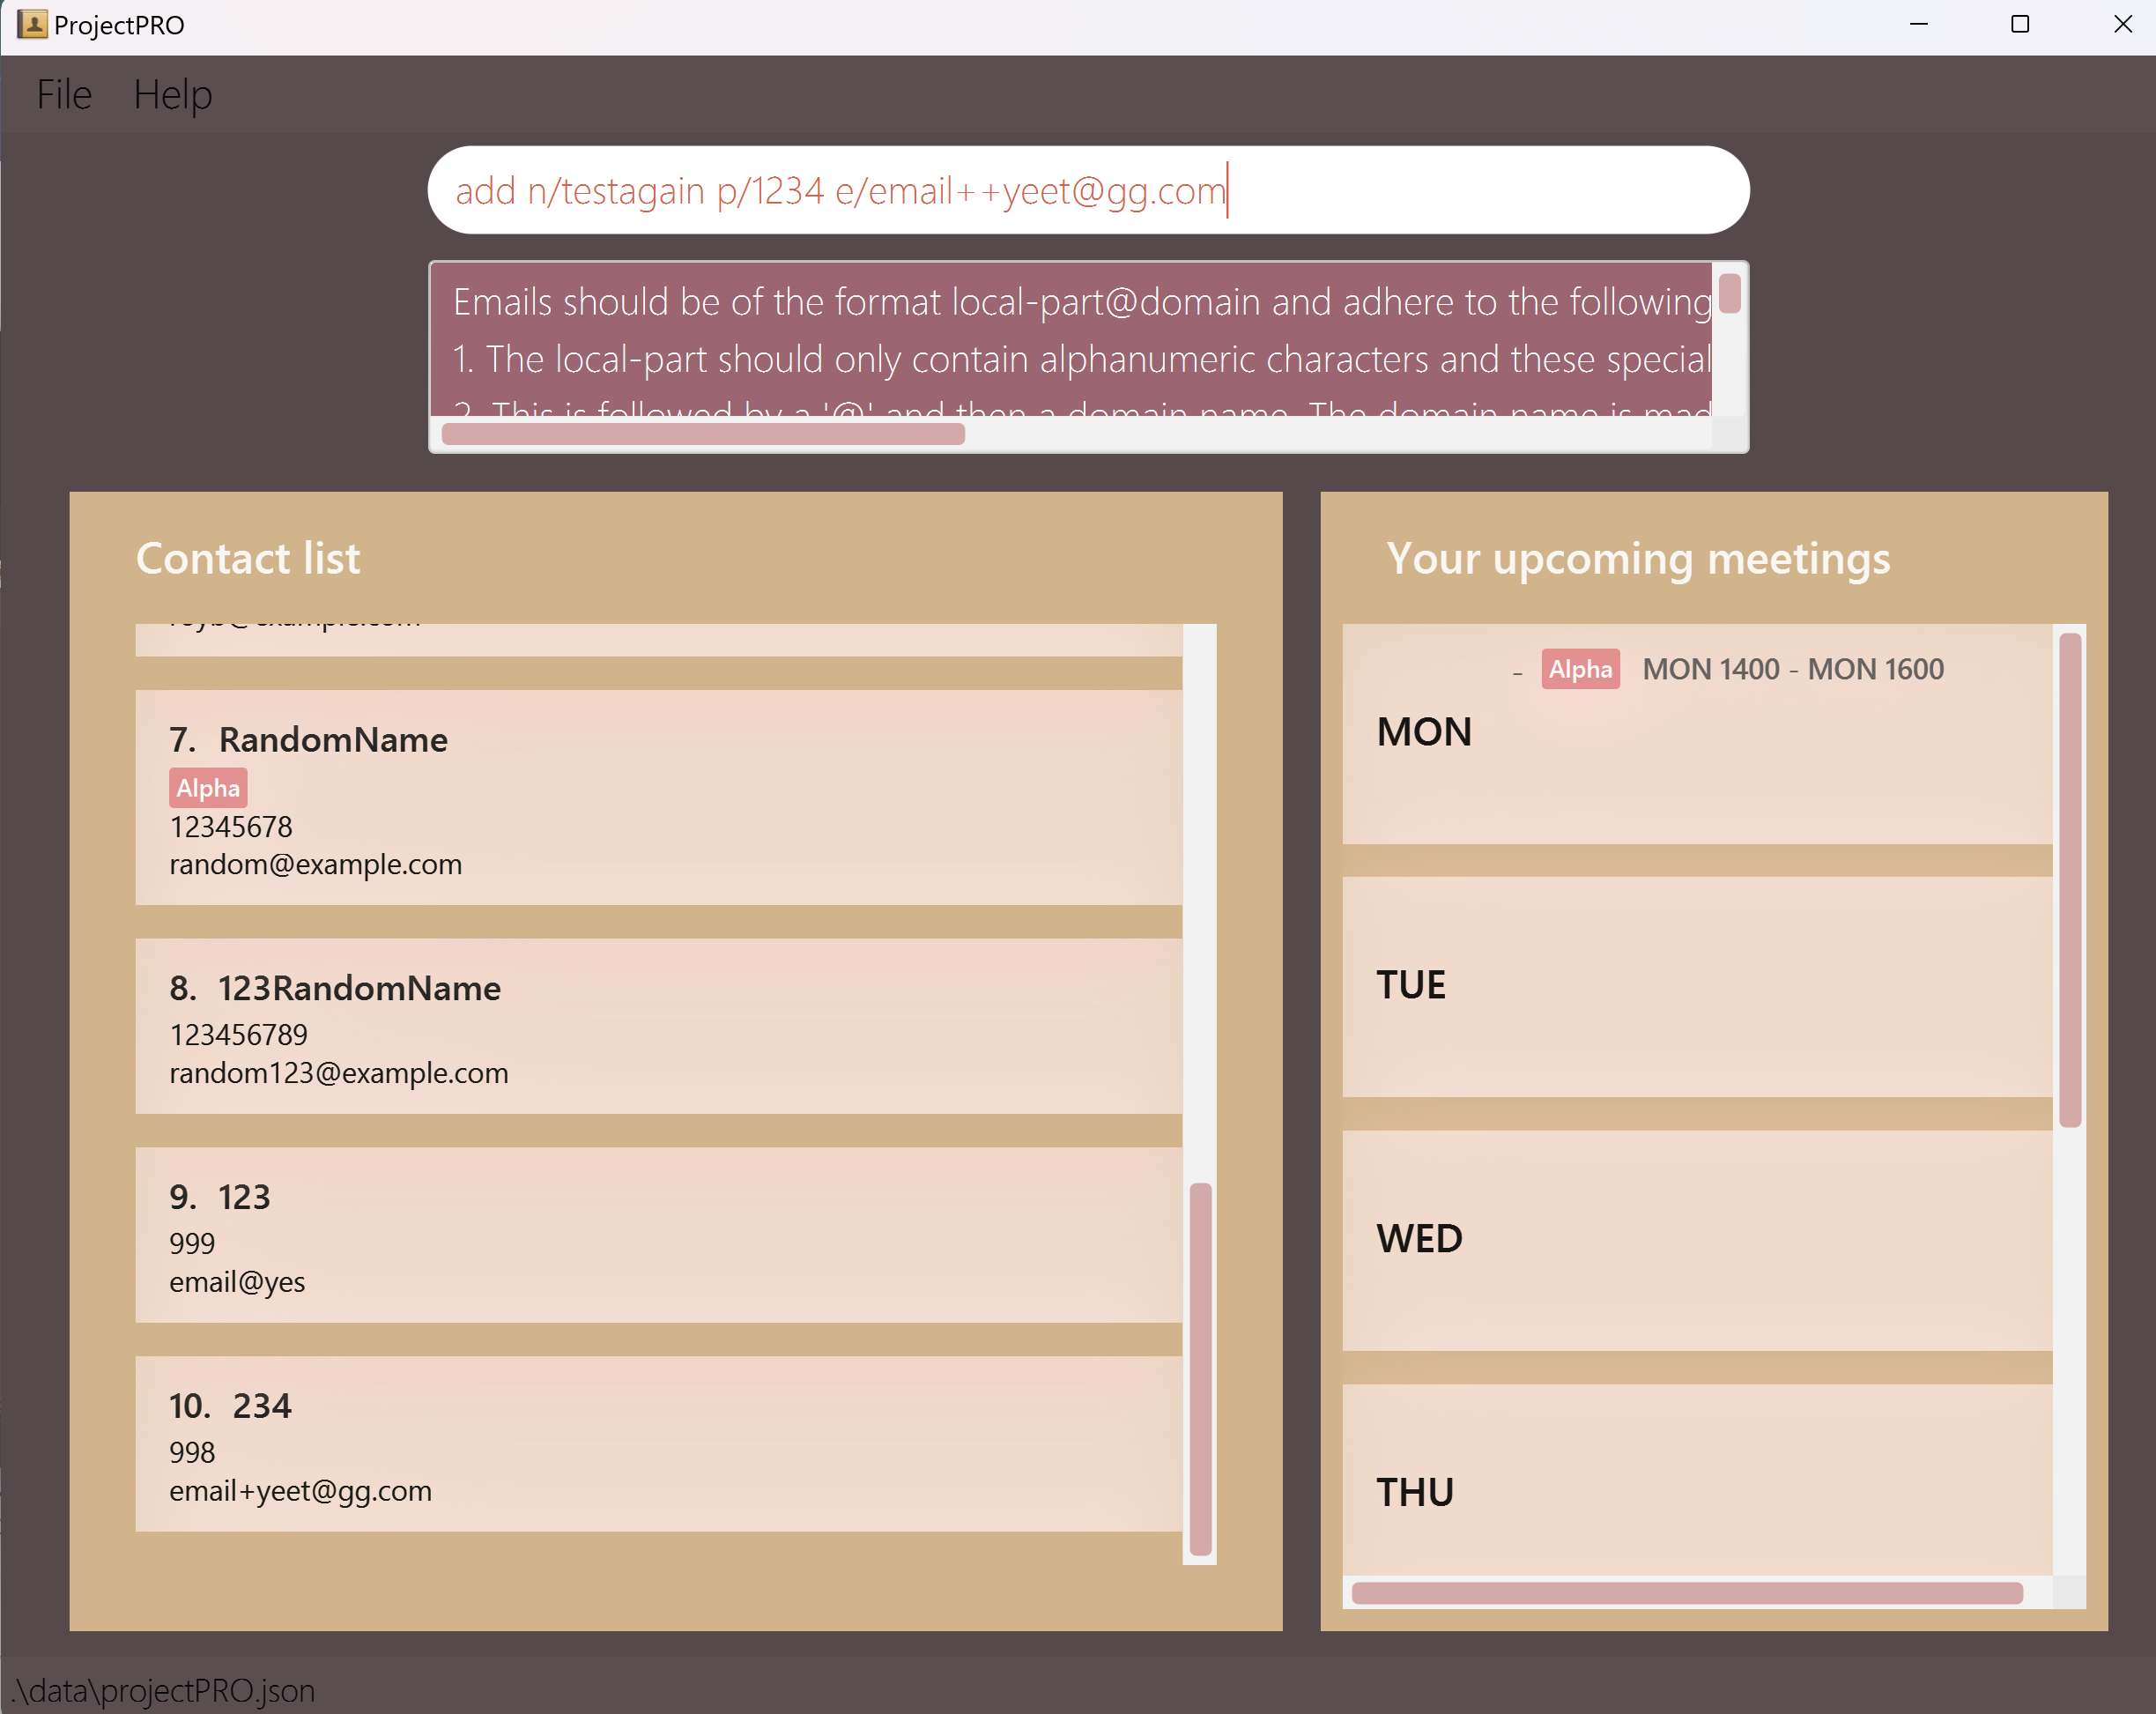Click the Alpha tag on RandomName contact
This screenshot has width=2156, height=1714.
[x=208, y=788]
